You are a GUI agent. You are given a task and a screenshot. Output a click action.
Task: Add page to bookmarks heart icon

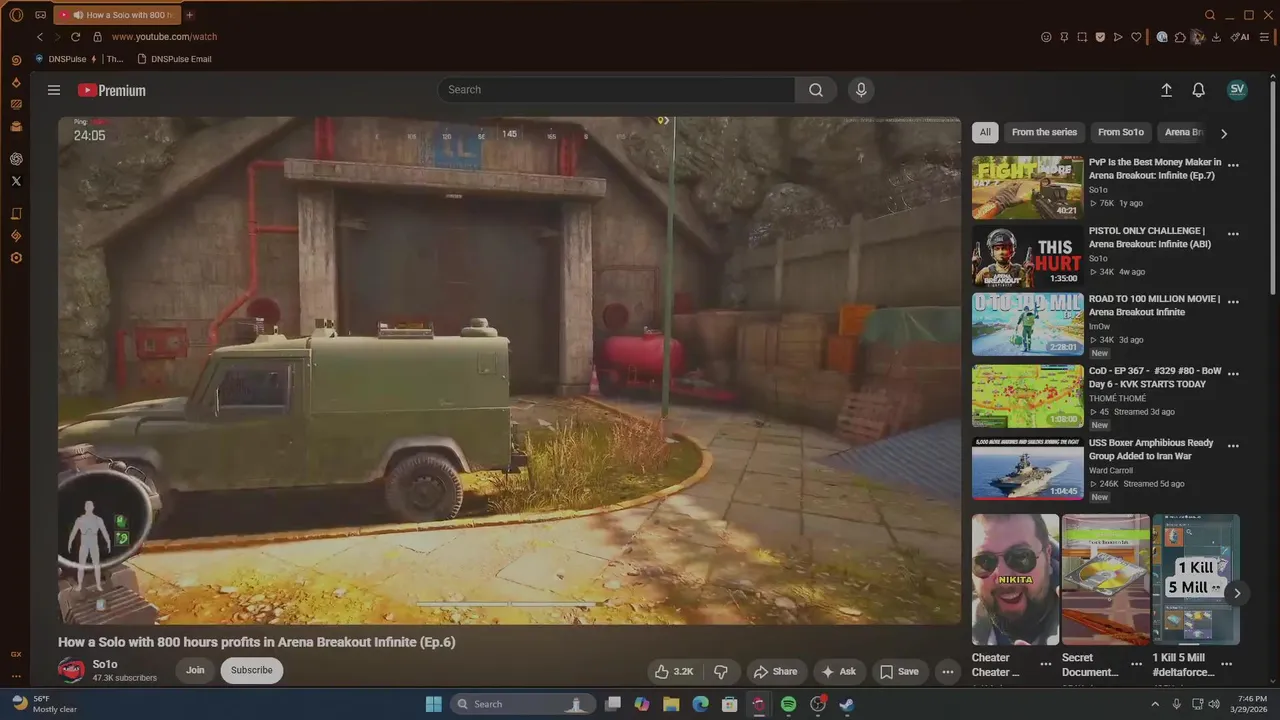click(1136, 37)
